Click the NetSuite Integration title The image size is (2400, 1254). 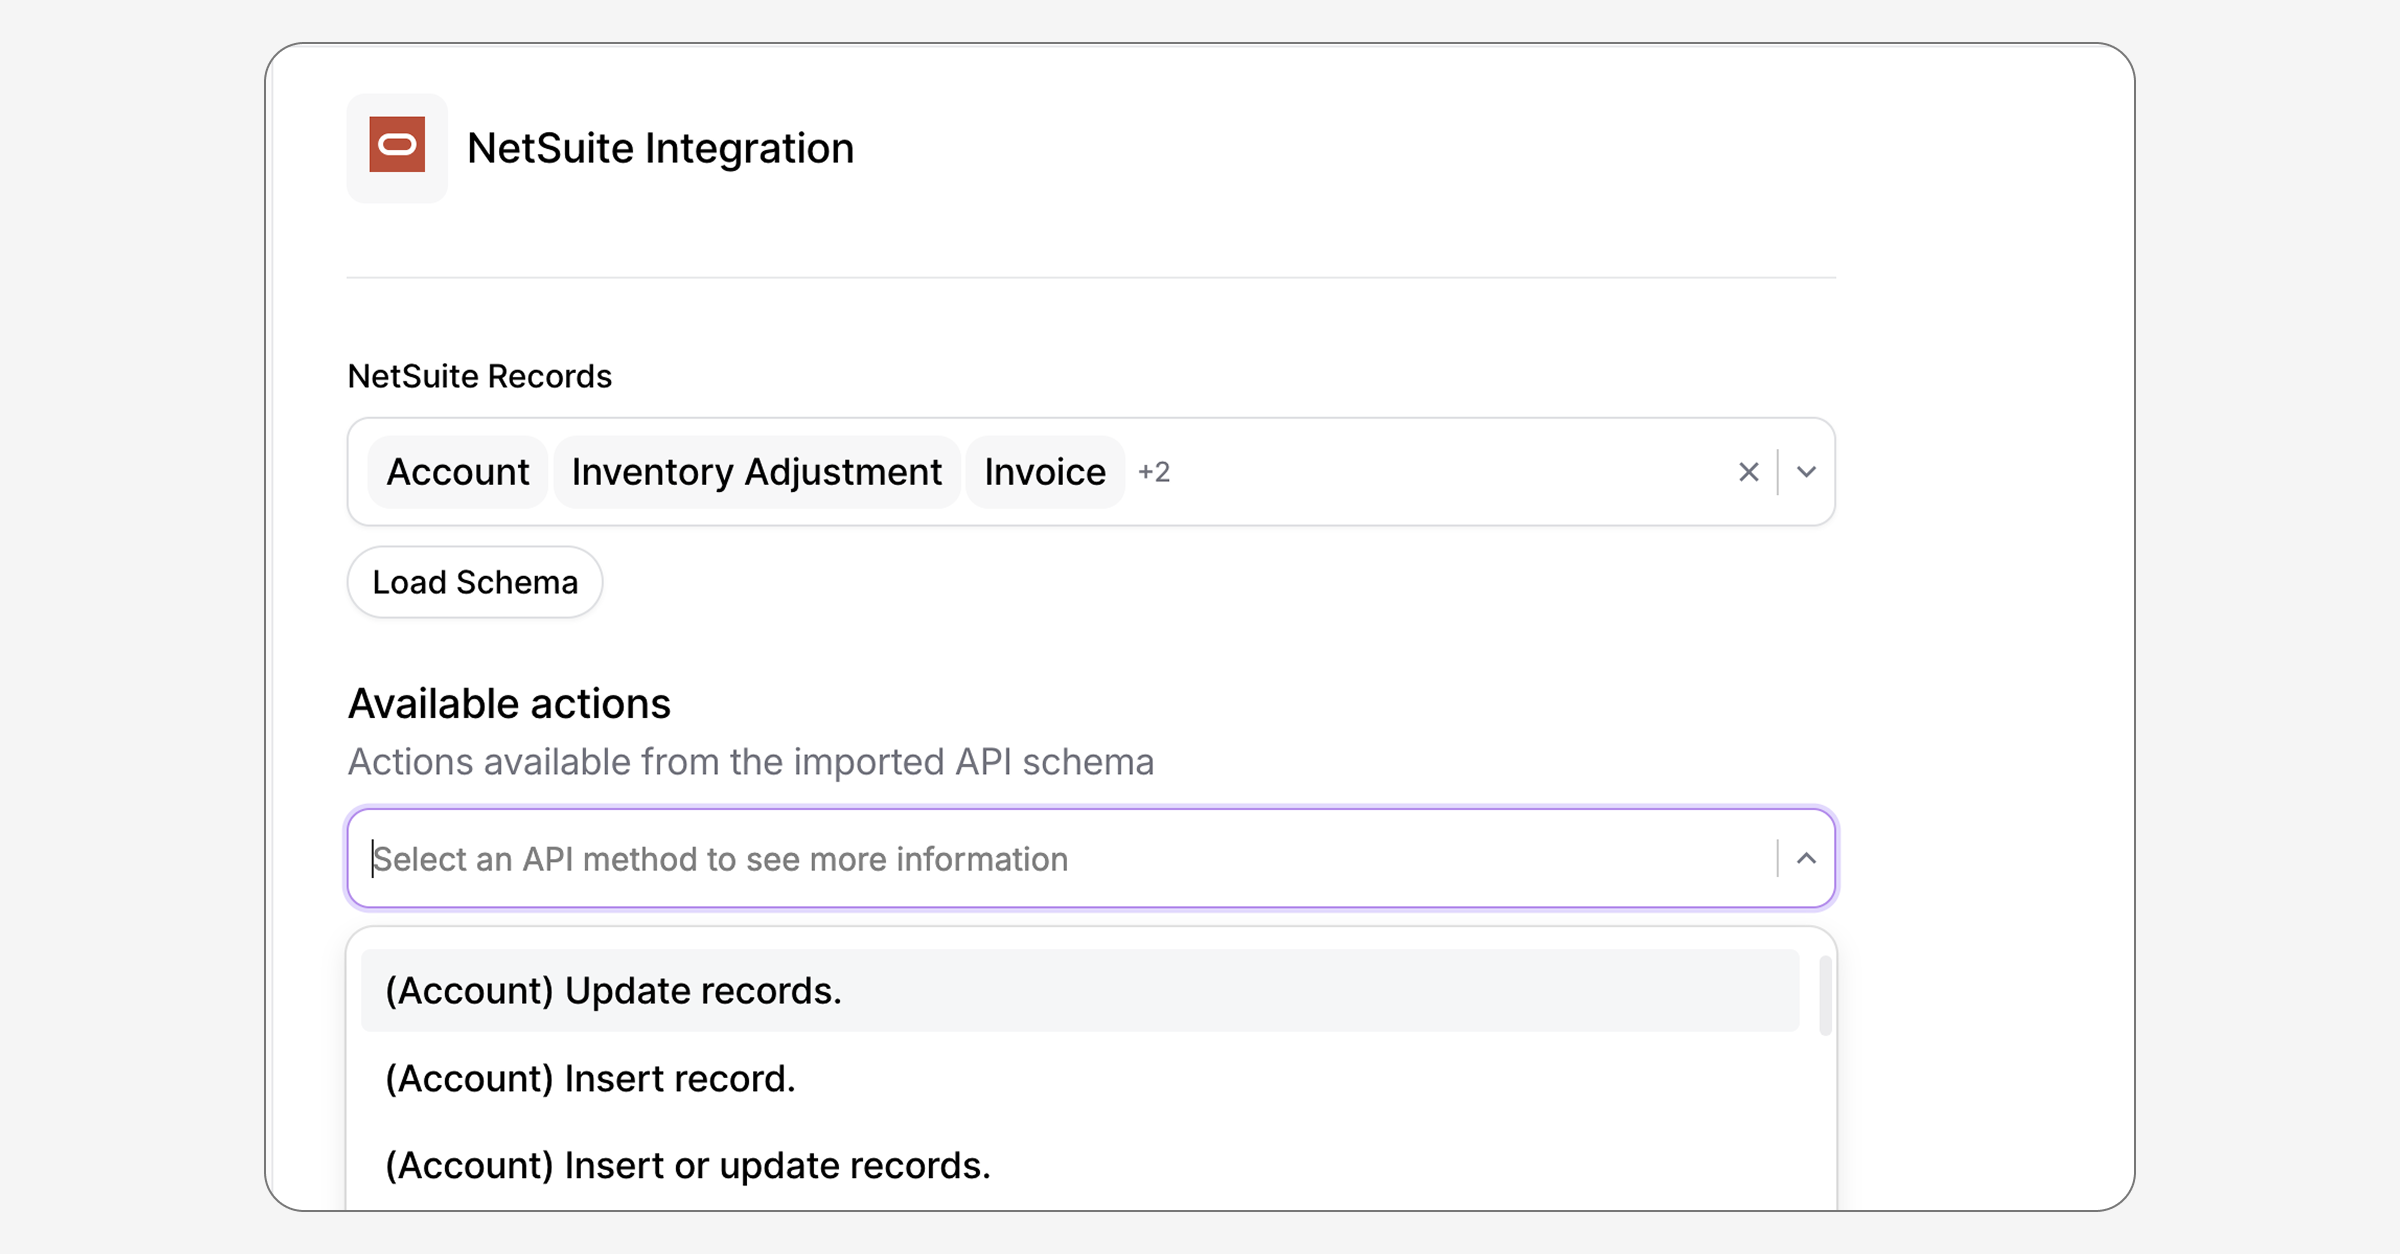661,148
